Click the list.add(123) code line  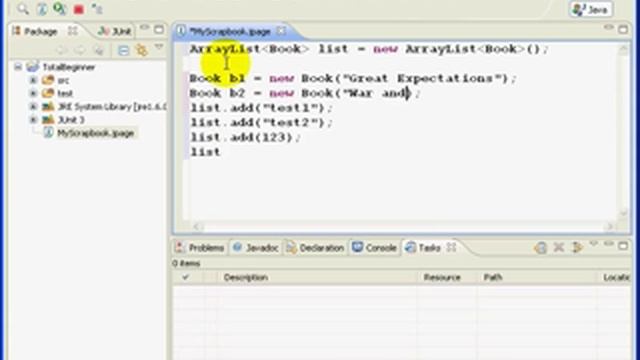pos(245,138)
